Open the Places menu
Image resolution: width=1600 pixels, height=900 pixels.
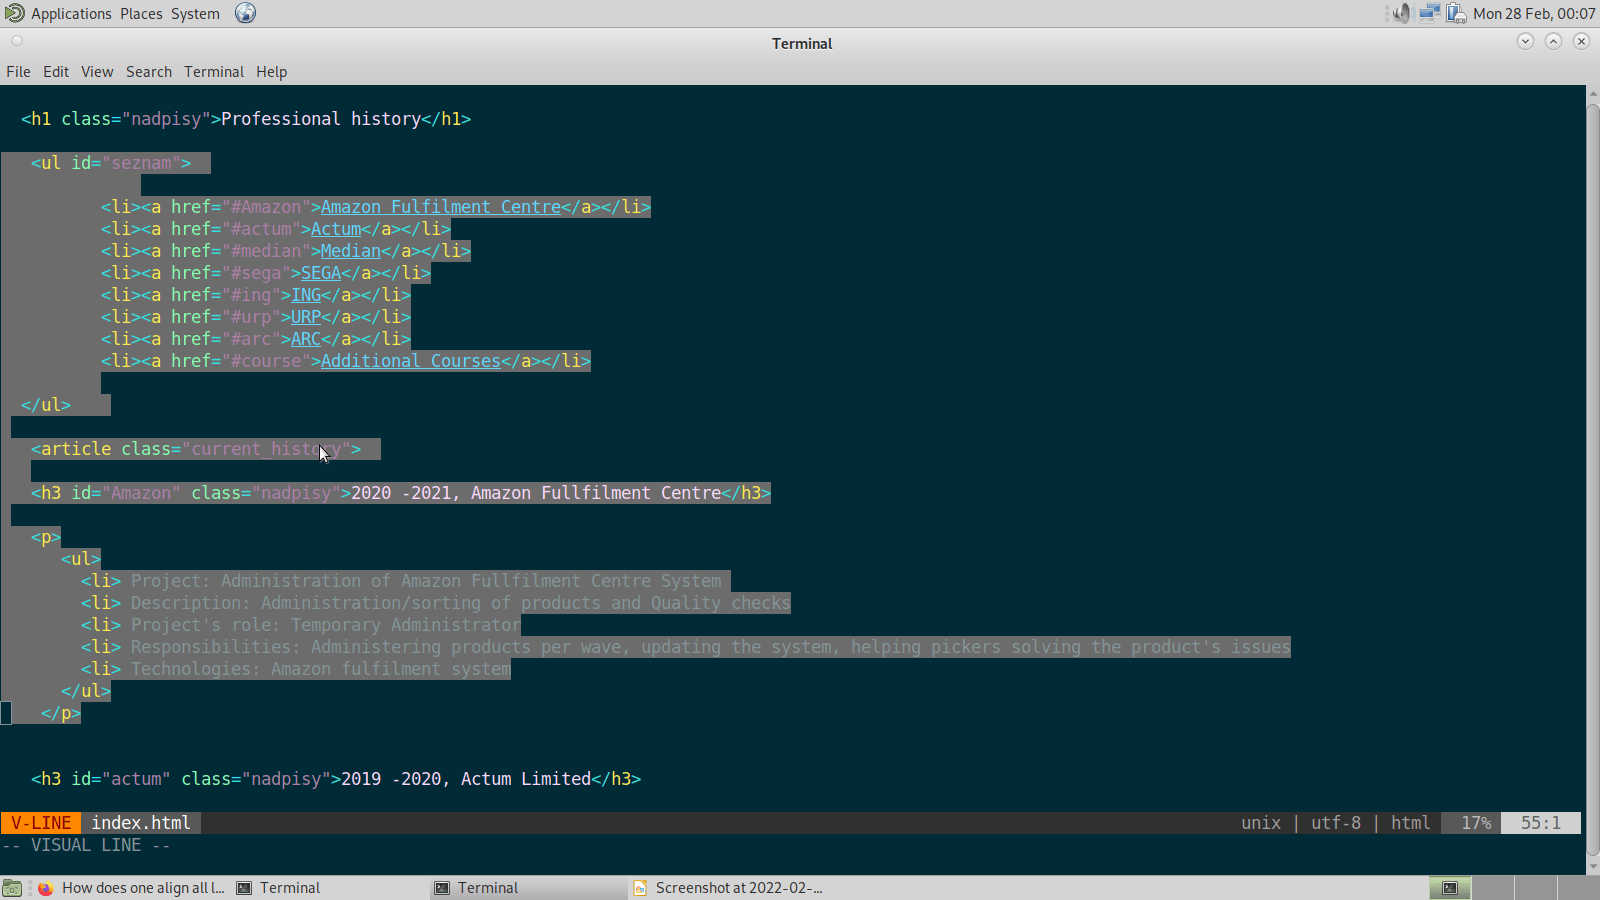[x=141, y=13]
